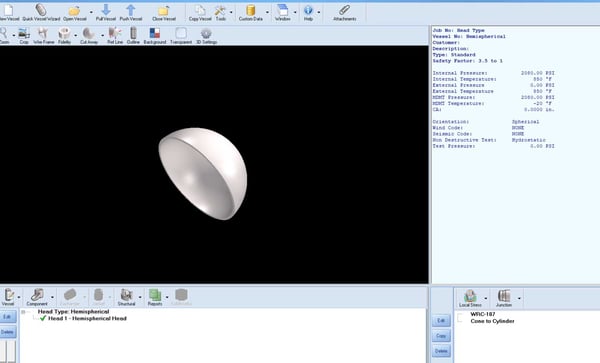
Task: Expand the Local Stress dropdown arrow
Action: (486, 298)
